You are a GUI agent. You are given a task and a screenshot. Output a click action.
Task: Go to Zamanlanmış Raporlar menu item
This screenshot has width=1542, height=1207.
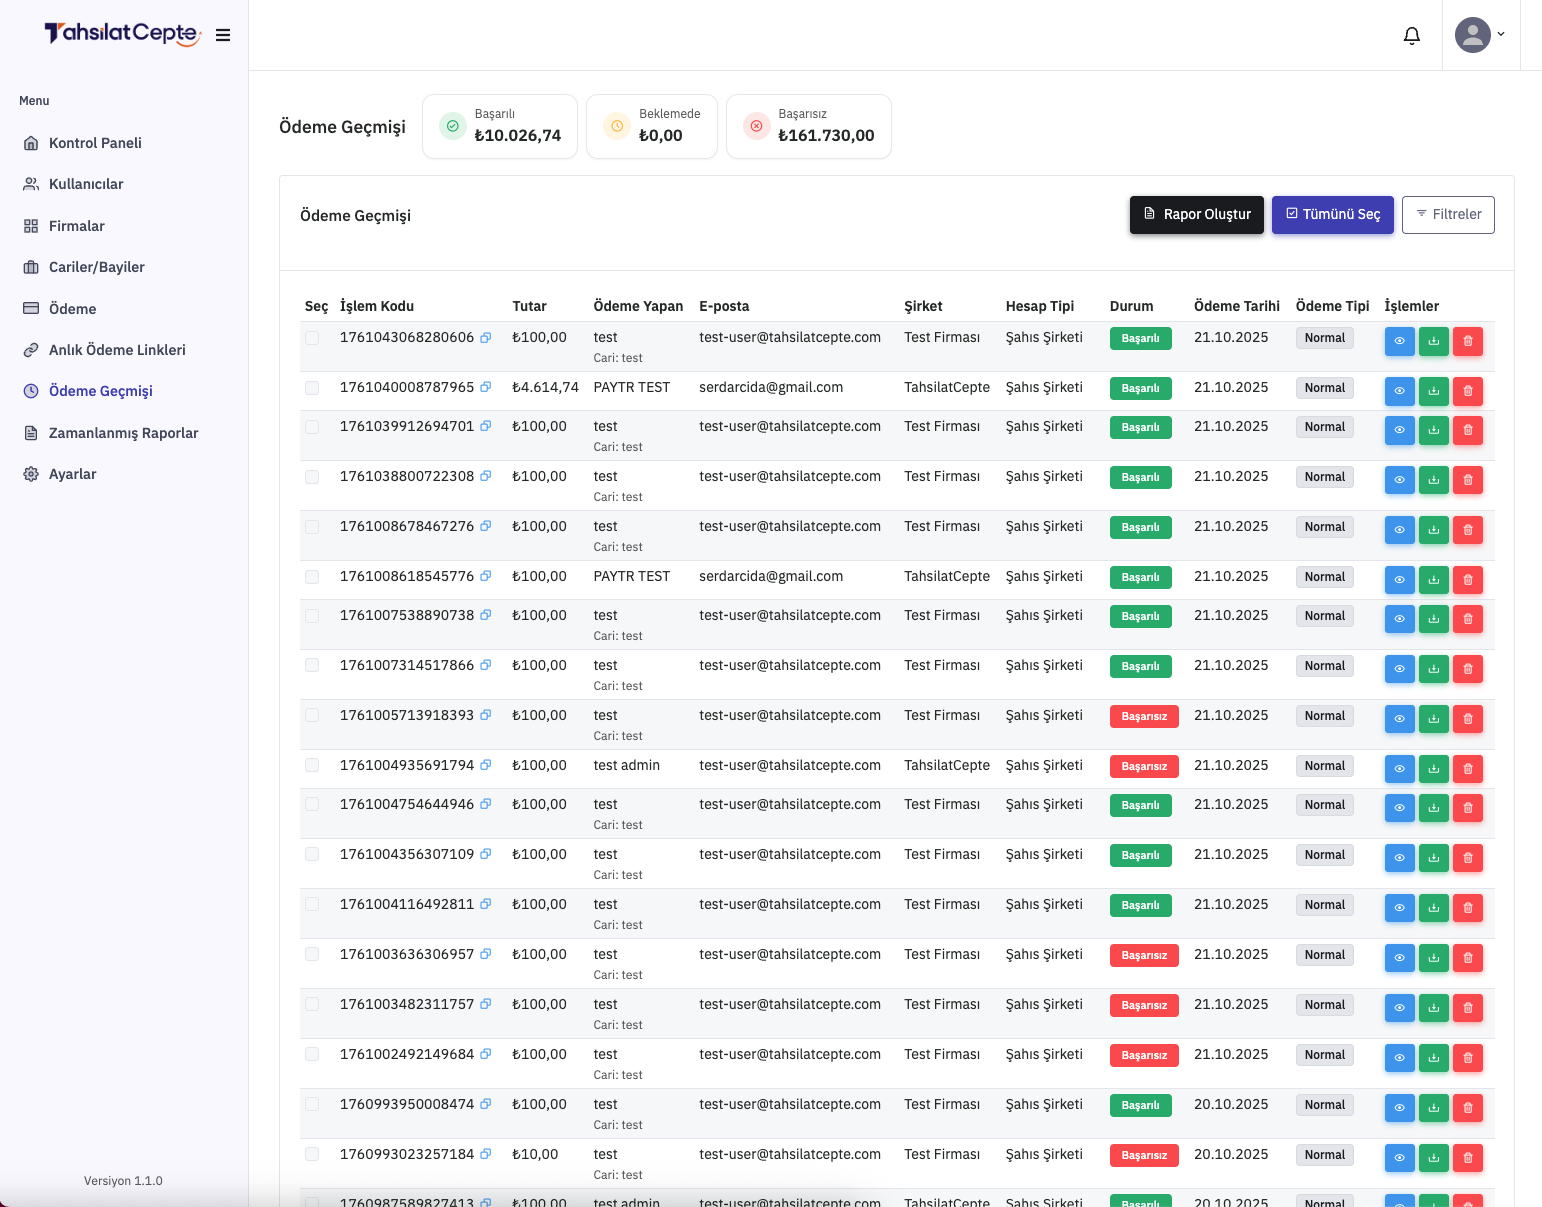click(x=123, y=433)
